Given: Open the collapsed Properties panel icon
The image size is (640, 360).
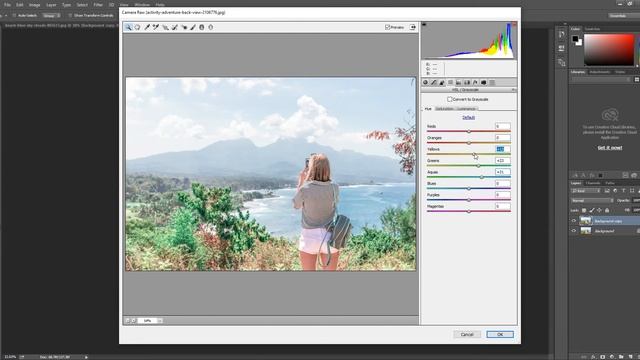Looking at the screenshot, I should pos(562,48).
